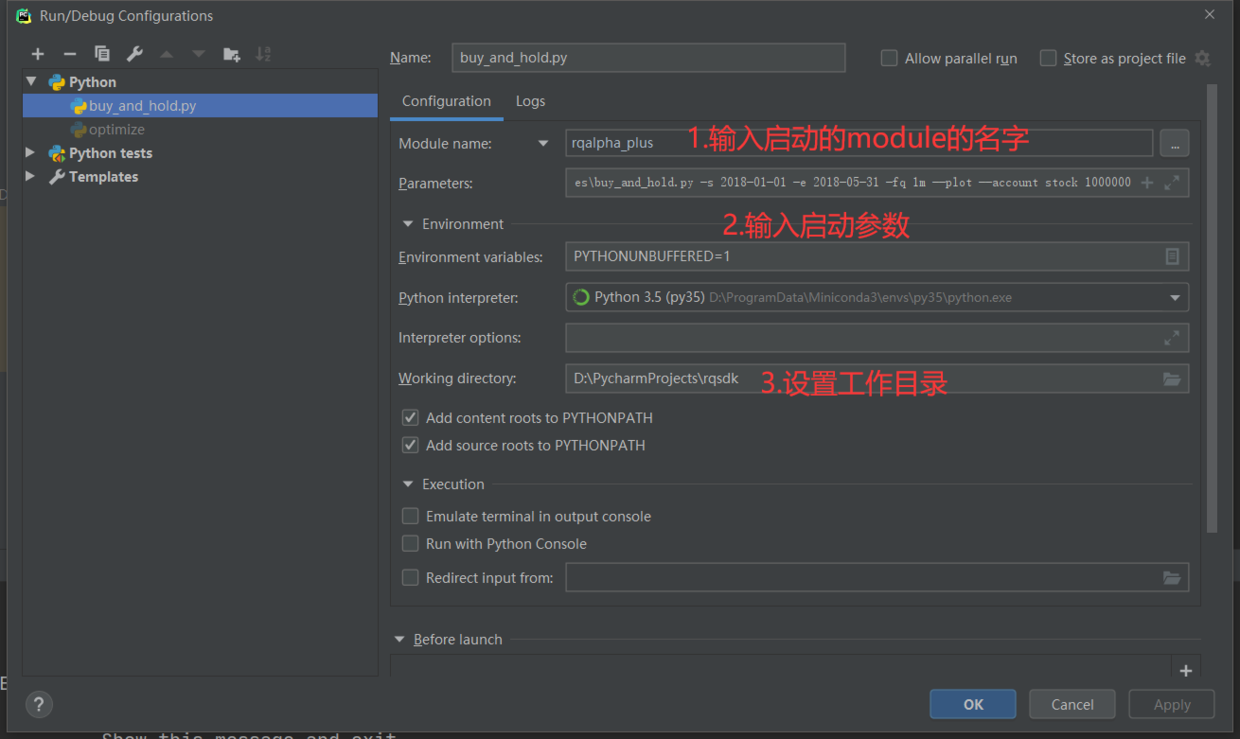Browse modules with the ellipsis button
This screenshot has width=1240, height=739.
coord(1174,142)
